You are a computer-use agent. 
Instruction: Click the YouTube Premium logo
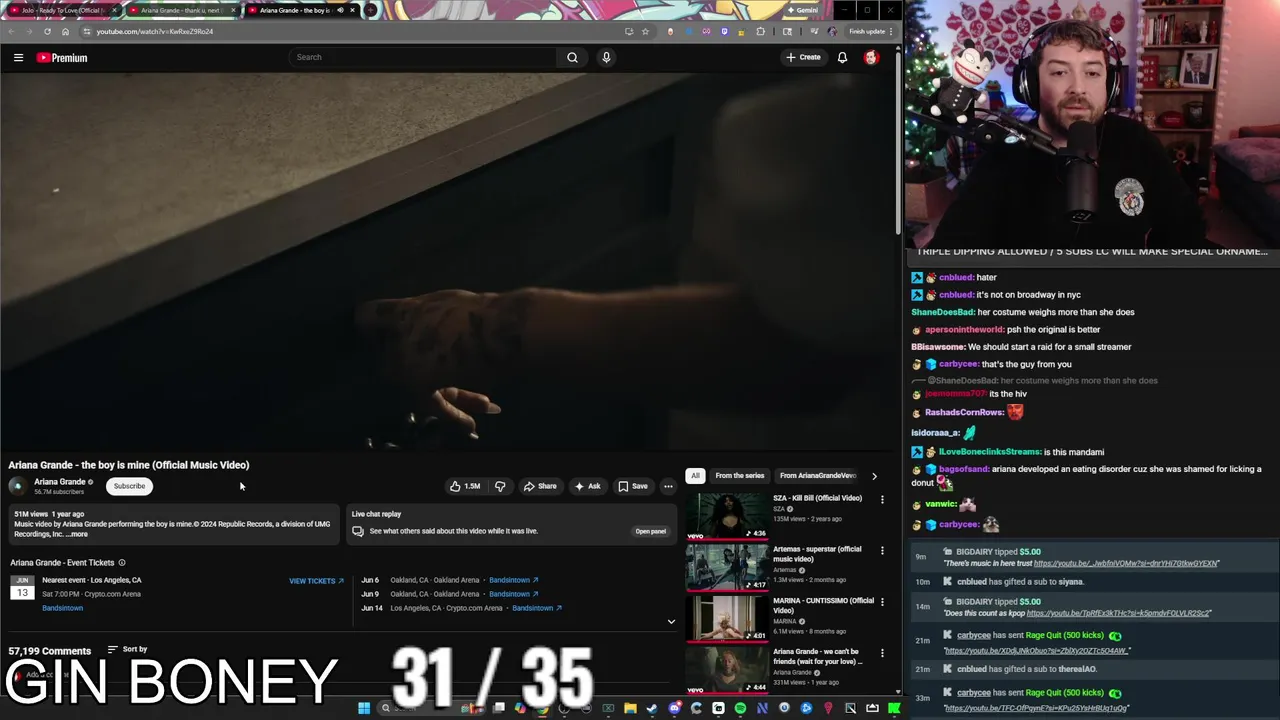[x=62, y=57]
